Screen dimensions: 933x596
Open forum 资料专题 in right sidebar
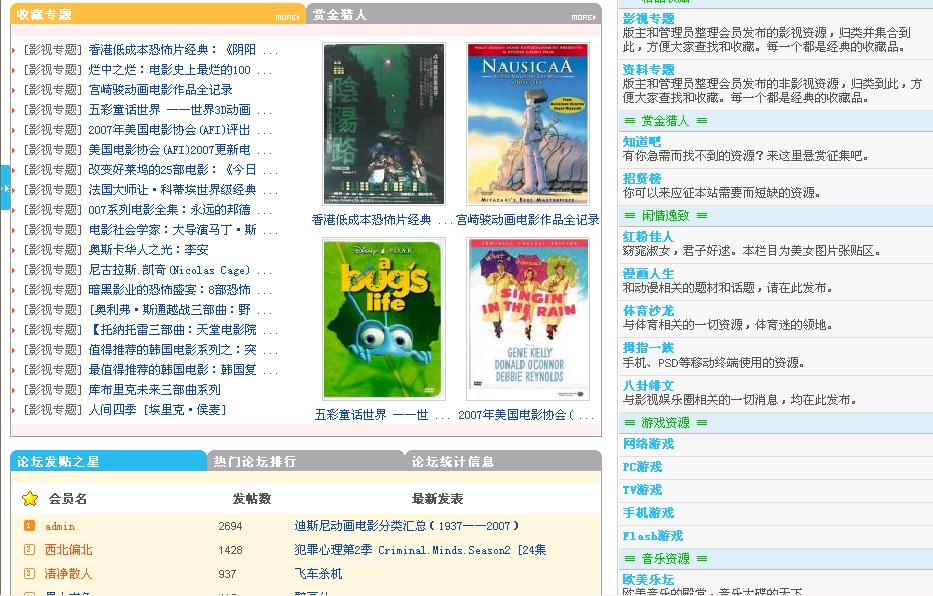point(649,70)
